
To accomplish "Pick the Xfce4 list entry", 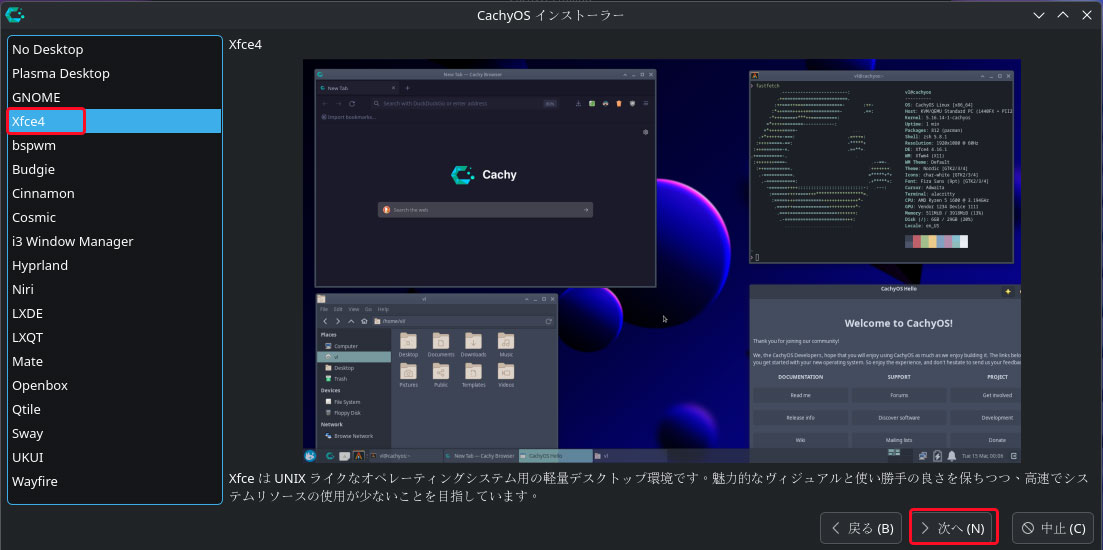I will [115, 121].
